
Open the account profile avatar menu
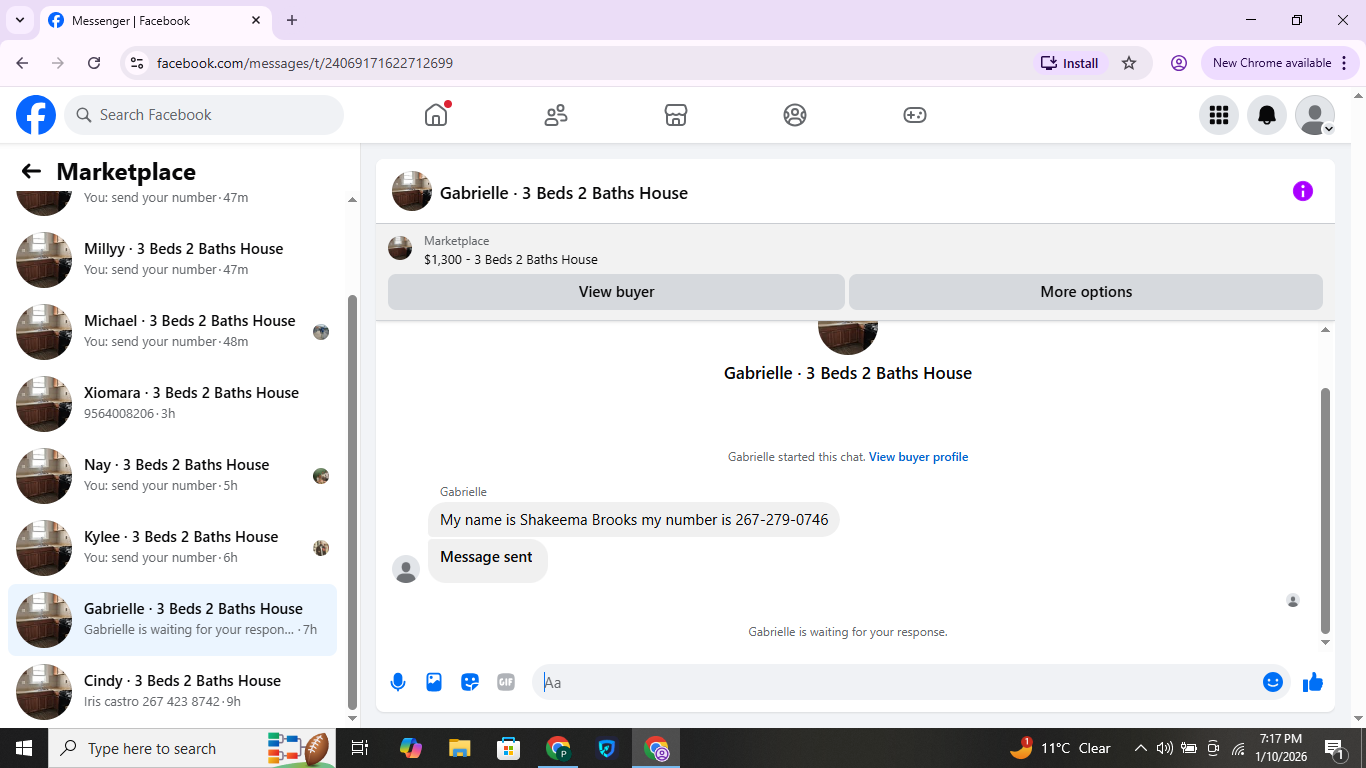pyautogui.click(x=1315, y=115)
